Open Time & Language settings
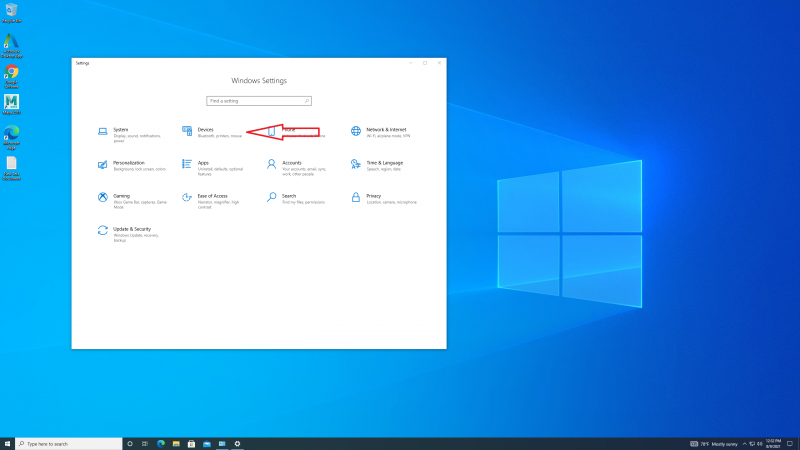The height and width of the screenshot is (450, 800). tap(379, 165)
